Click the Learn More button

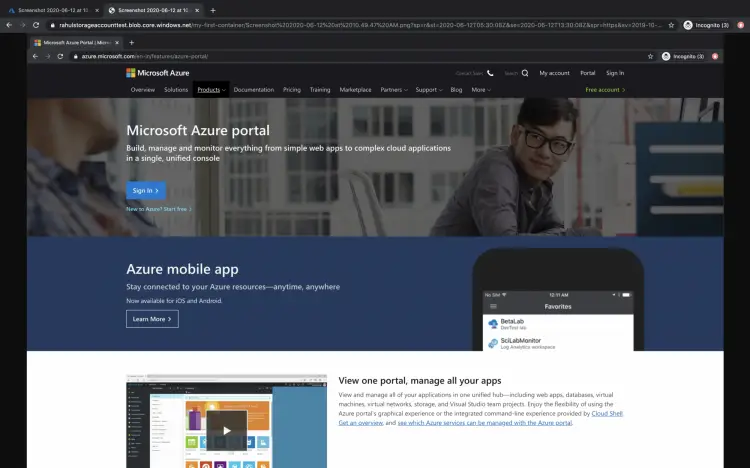(x=152, y=319)
